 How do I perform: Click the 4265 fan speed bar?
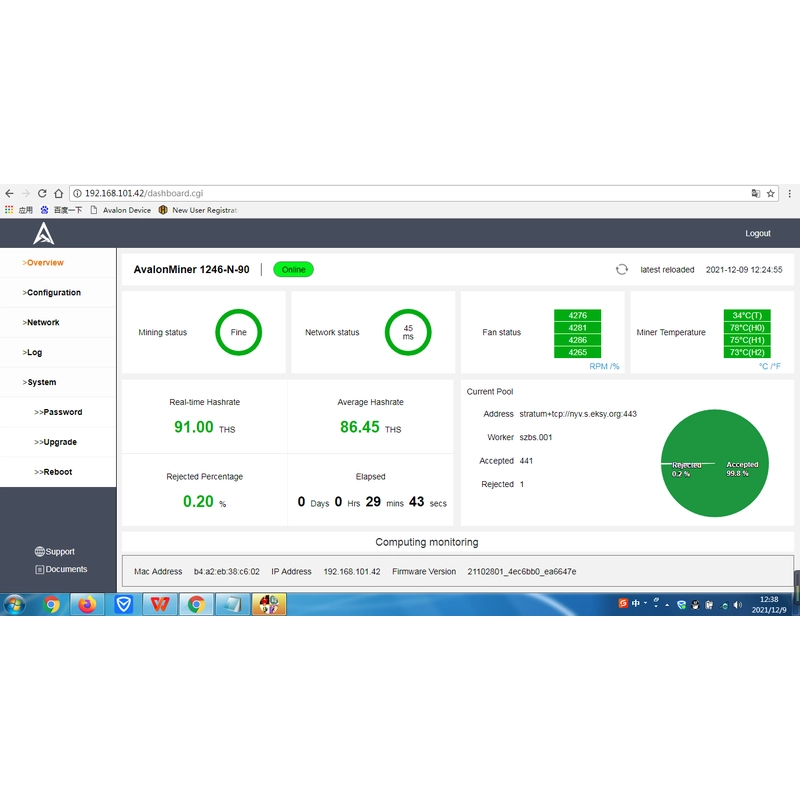[x=578, y=352]
